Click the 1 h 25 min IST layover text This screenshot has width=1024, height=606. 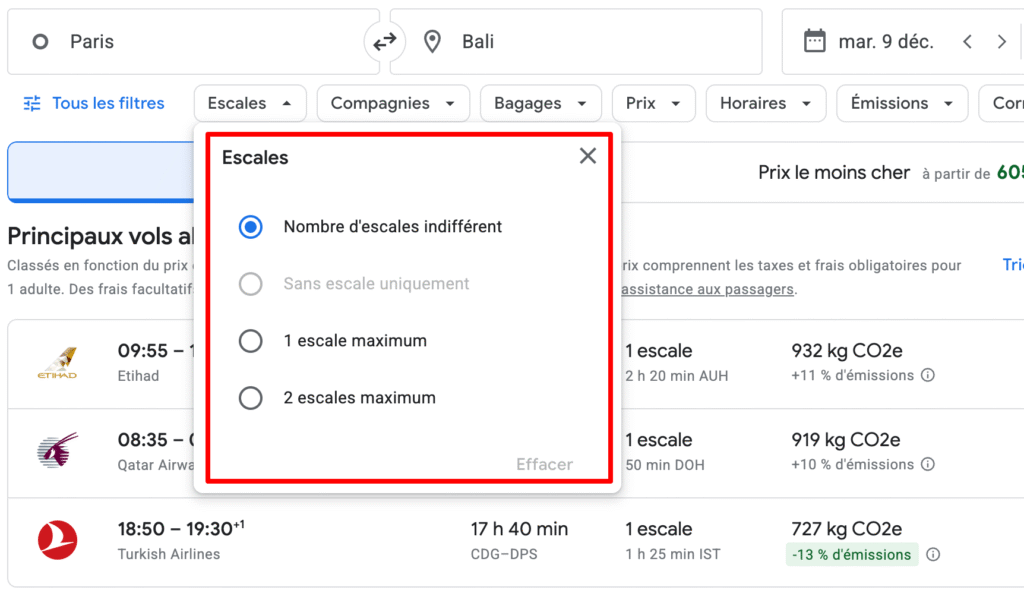tap(673, 554)
